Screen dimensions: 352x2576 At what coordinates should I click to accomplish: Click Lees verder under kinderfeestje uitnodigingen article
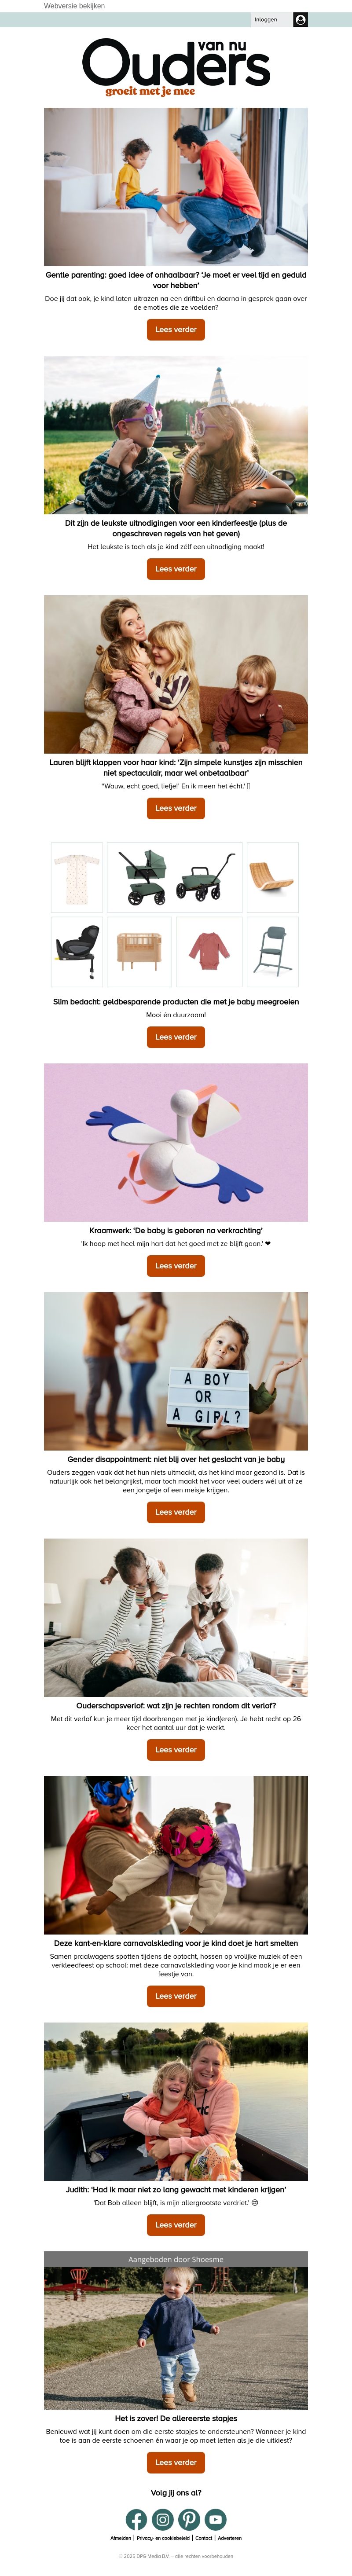pyautogui.click(x=176, y=568)
